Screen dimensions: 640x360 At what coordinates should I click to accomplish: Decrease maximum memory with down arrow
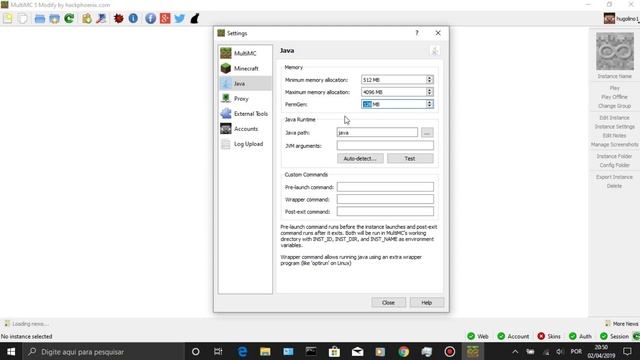[429, 94]
